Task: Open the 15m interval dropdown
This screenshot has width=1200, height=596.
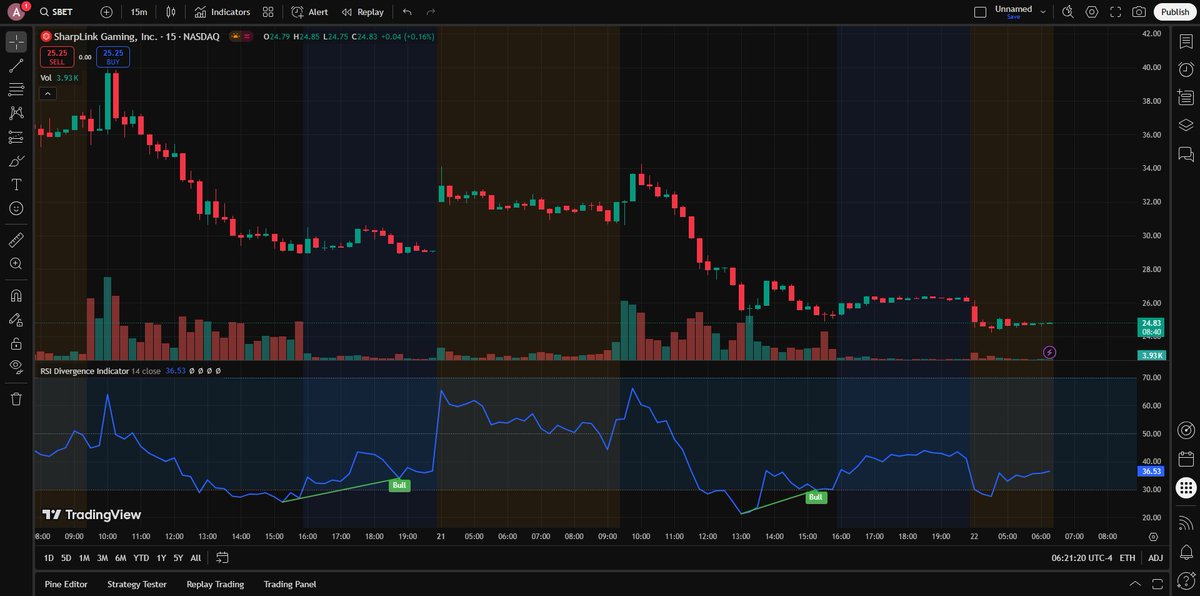Action: tap(139, 12)
